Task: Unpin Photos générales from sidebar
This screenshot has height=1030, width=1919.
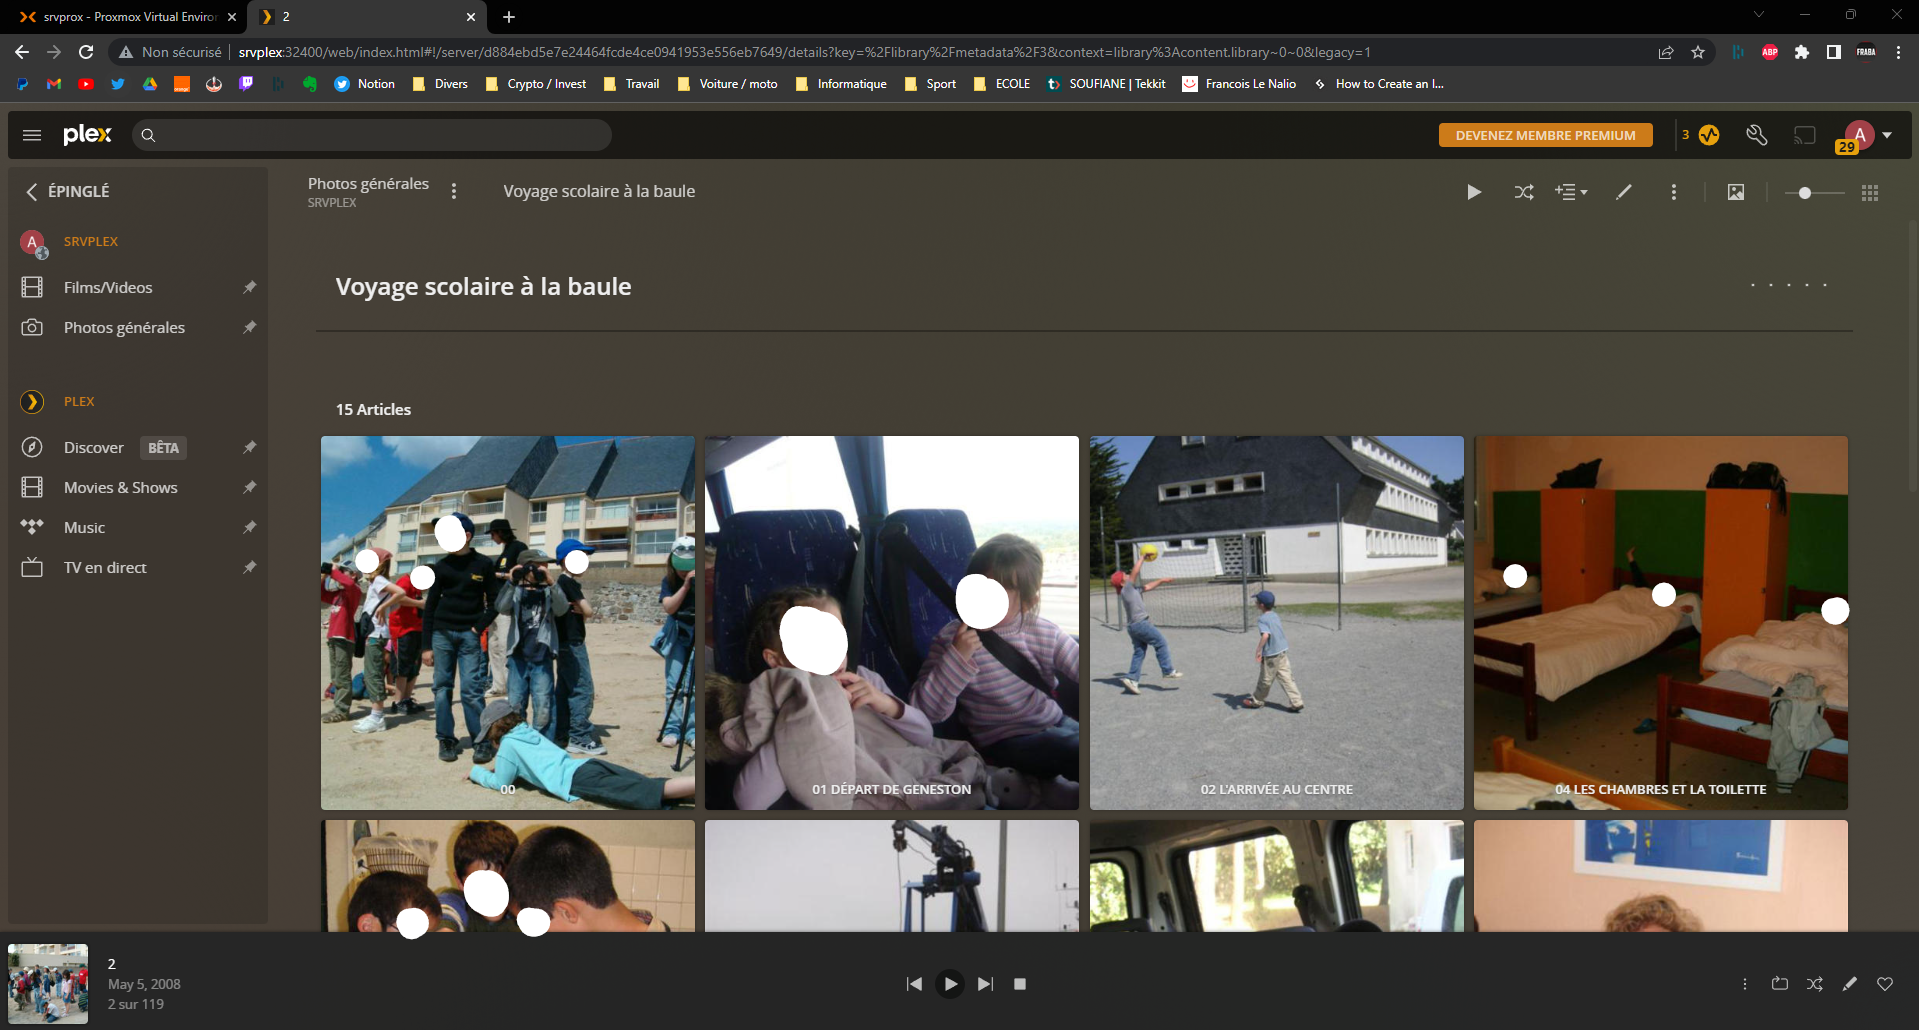Action: [x=250, y=327]
